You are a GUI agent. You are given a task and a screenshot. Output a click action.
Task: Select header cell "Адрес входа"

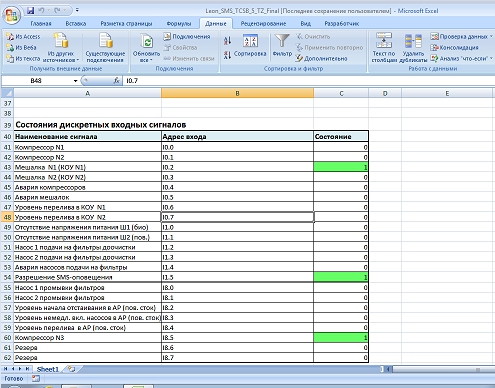point(237,137)
